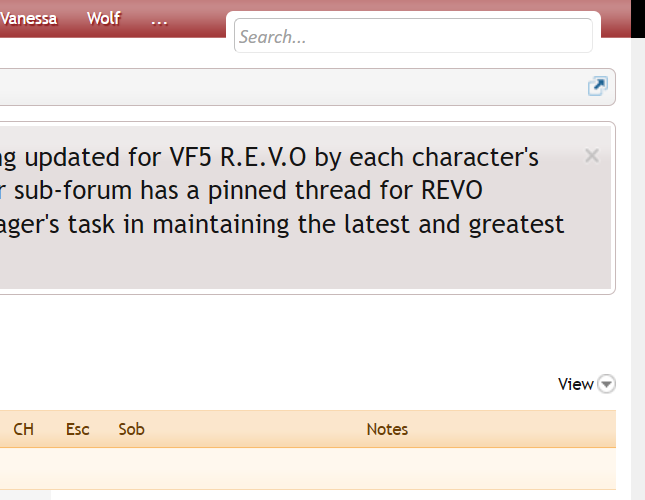The height and width of the screenshot is (500, 645).
Task: Open the Vanessa character tab
Action: coord(28,18)
